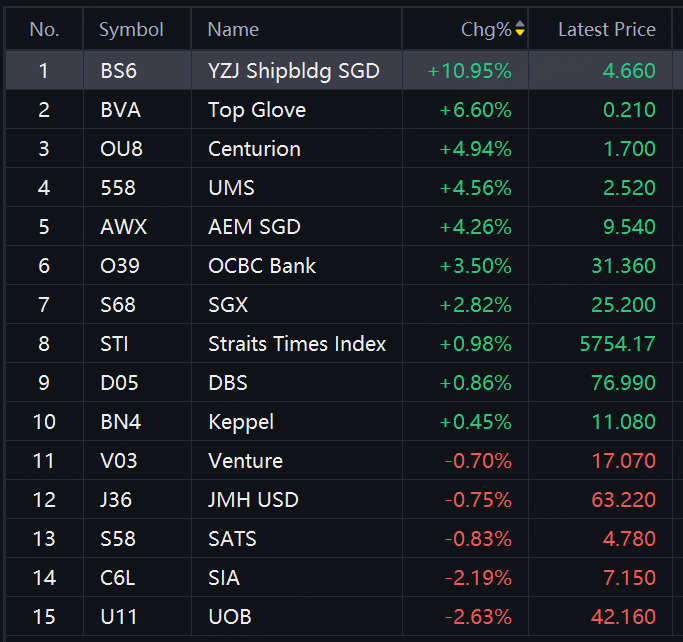
Task: Click the +4.94% change value
Action: 475,149
